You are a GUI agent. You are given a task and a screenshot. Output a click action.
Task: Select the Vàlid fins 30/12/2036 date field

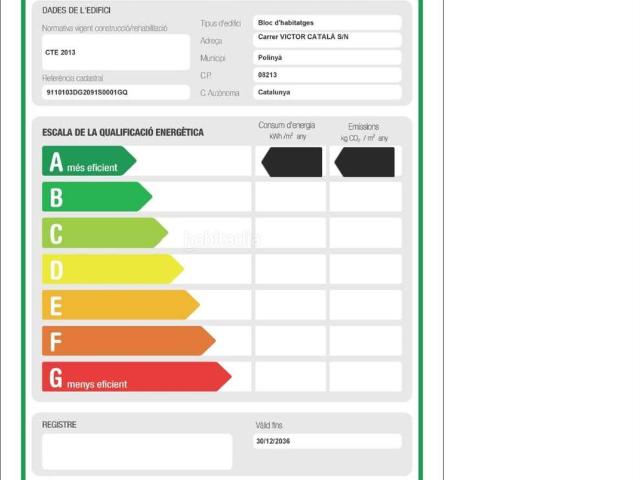tap(327, 441)
